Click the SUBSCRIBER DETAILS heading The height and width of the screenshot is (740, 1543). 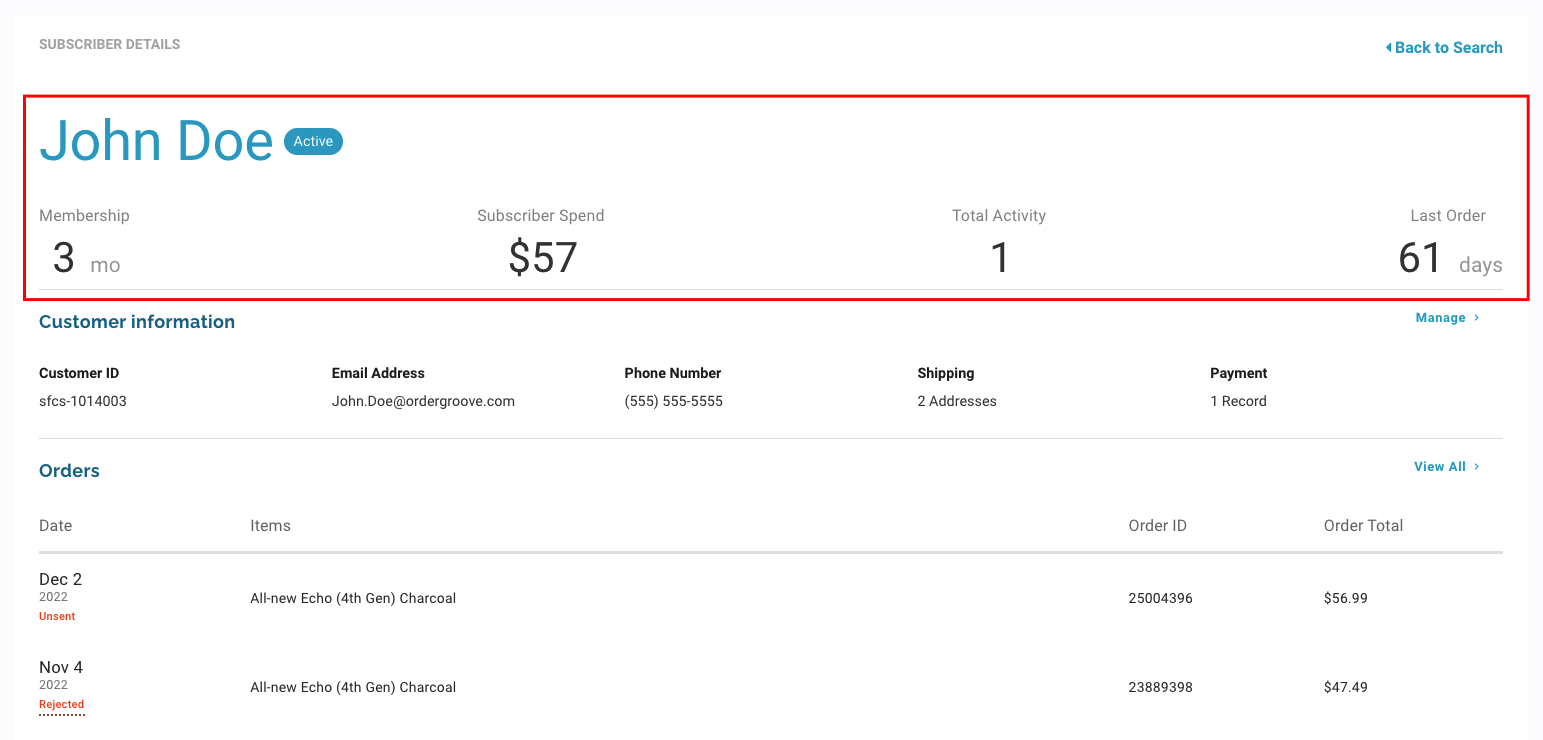[x=110, y=44]
